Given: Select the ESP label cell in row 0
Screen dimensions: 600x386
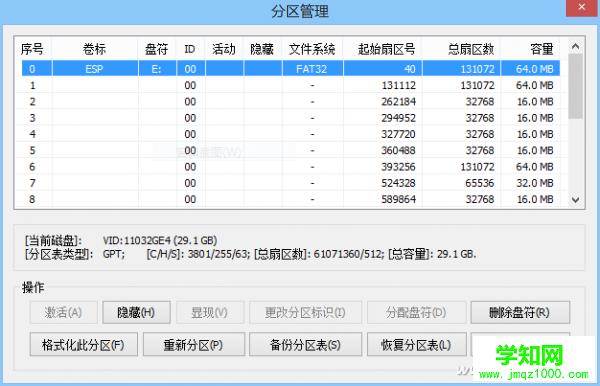Looking at the screenshot, I should [95, 69].
